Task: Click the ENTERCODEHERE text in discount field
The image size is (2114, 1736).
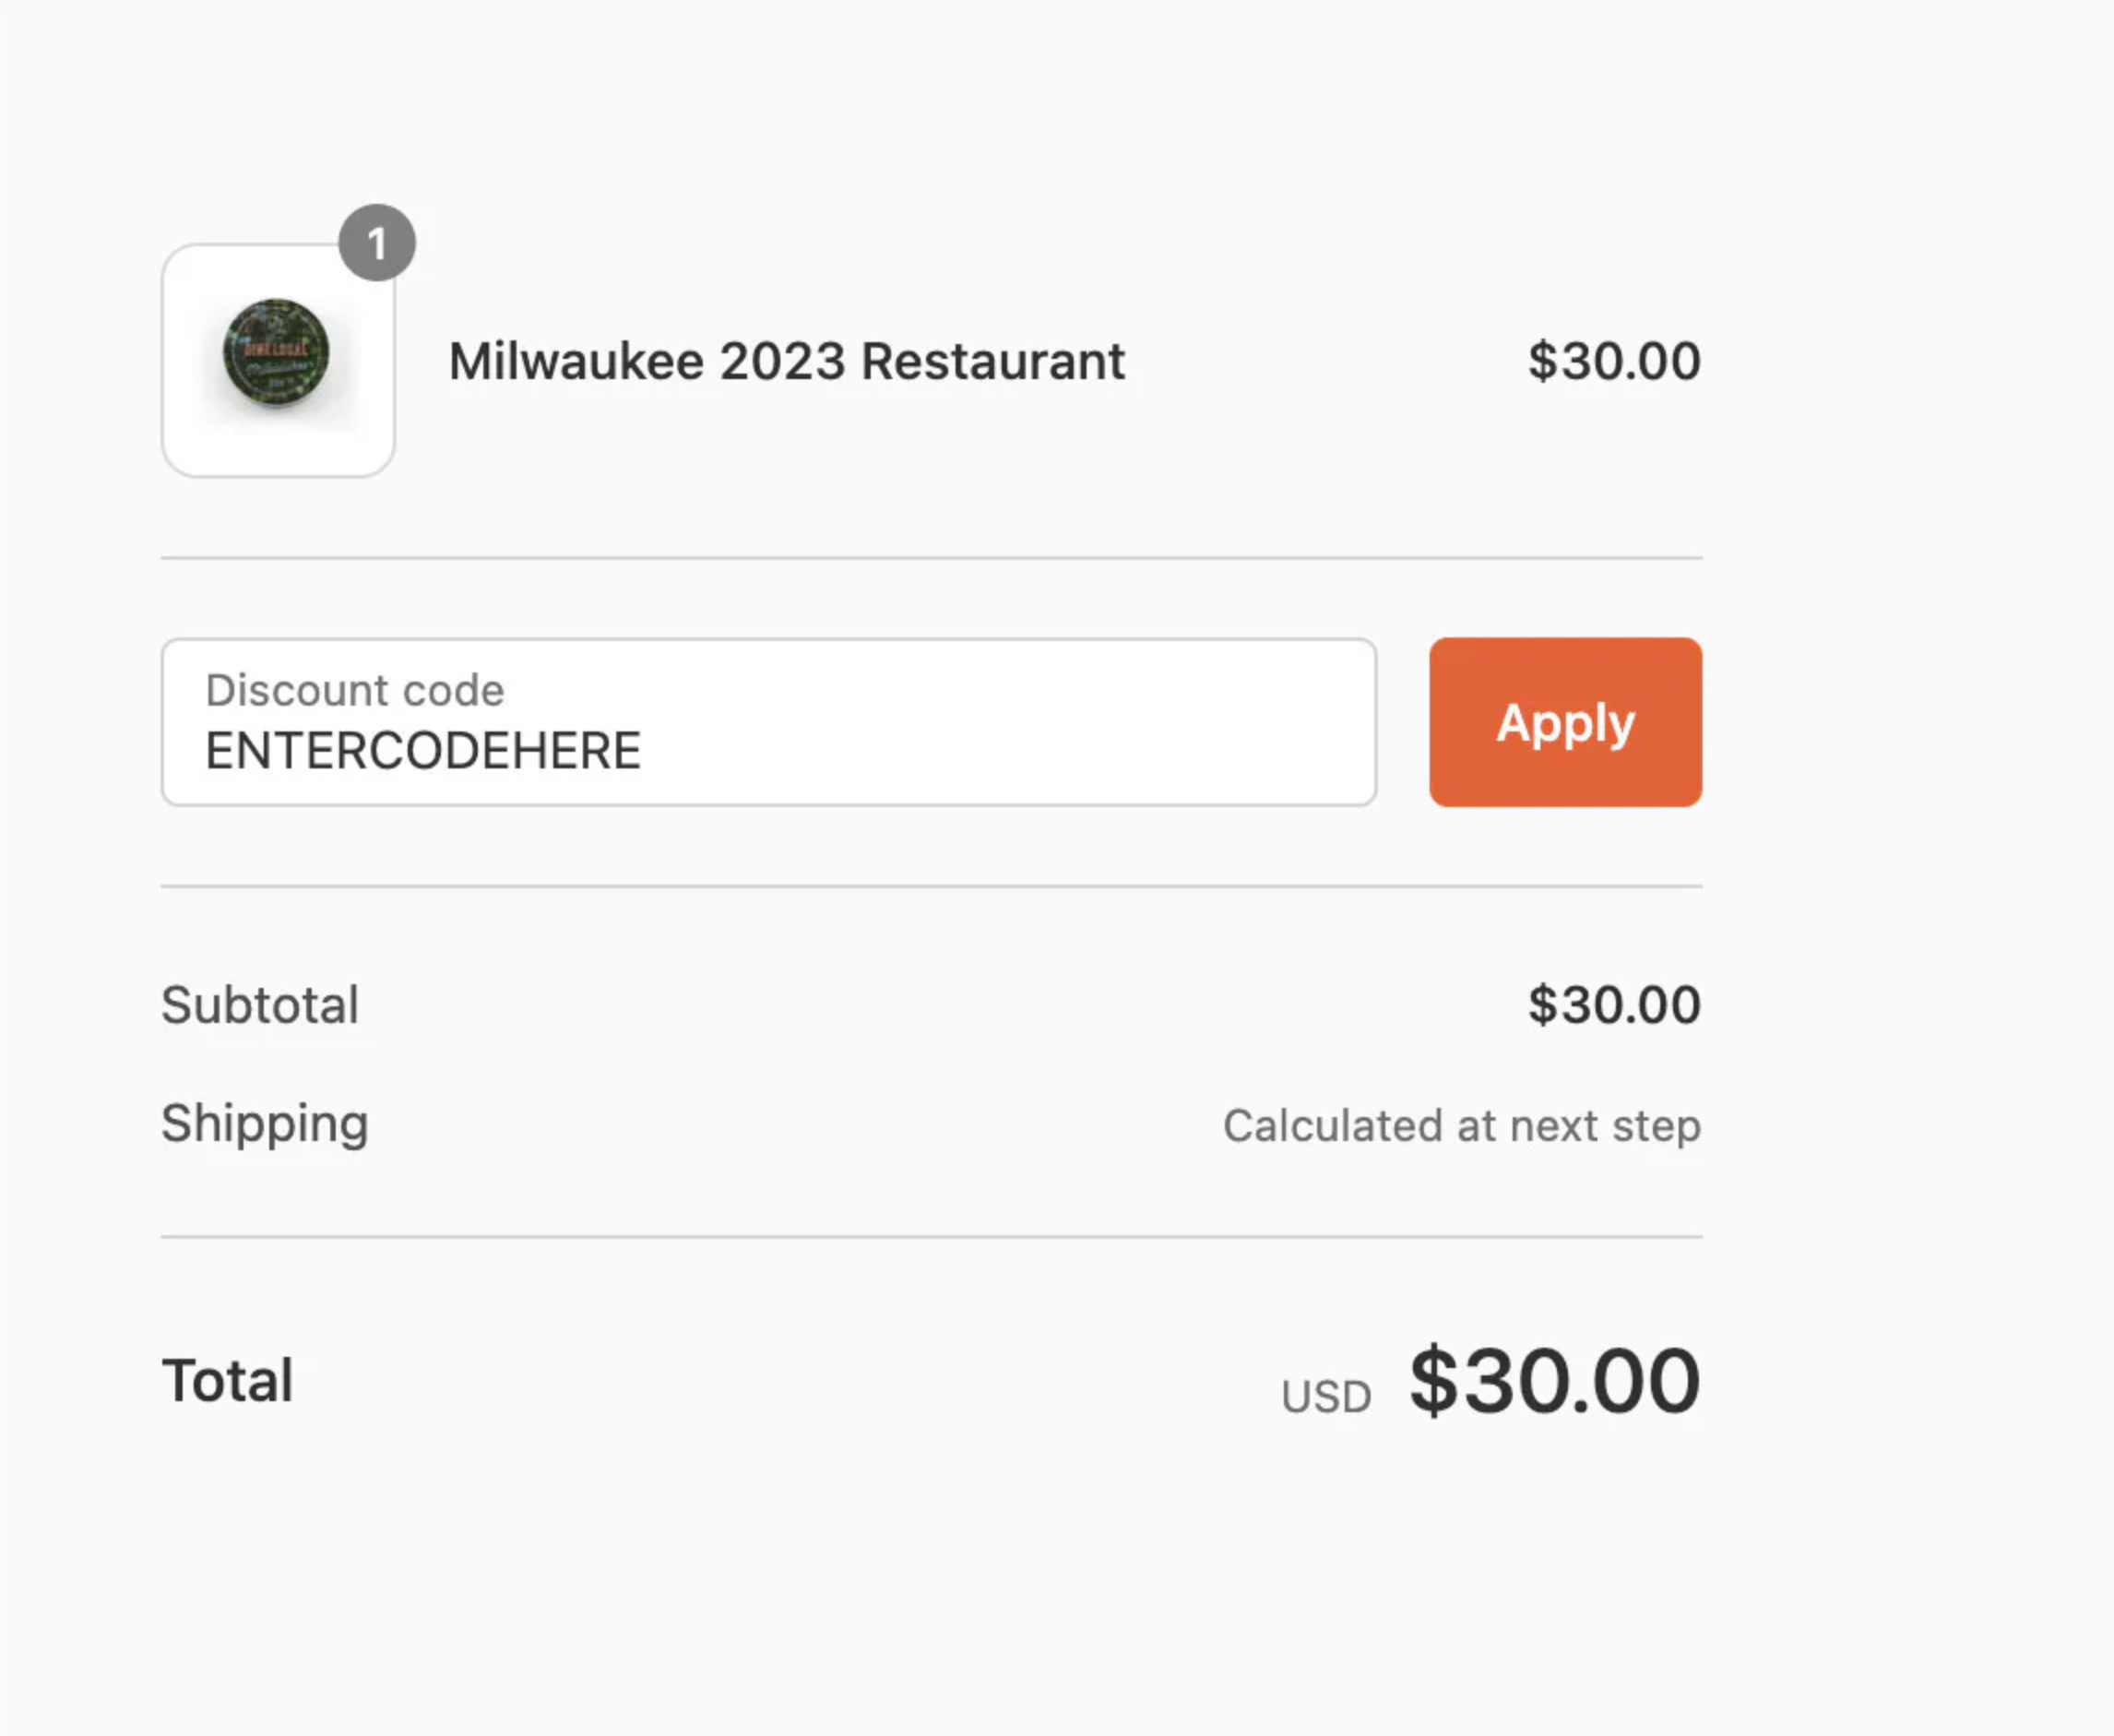Action: click(422, 751)
